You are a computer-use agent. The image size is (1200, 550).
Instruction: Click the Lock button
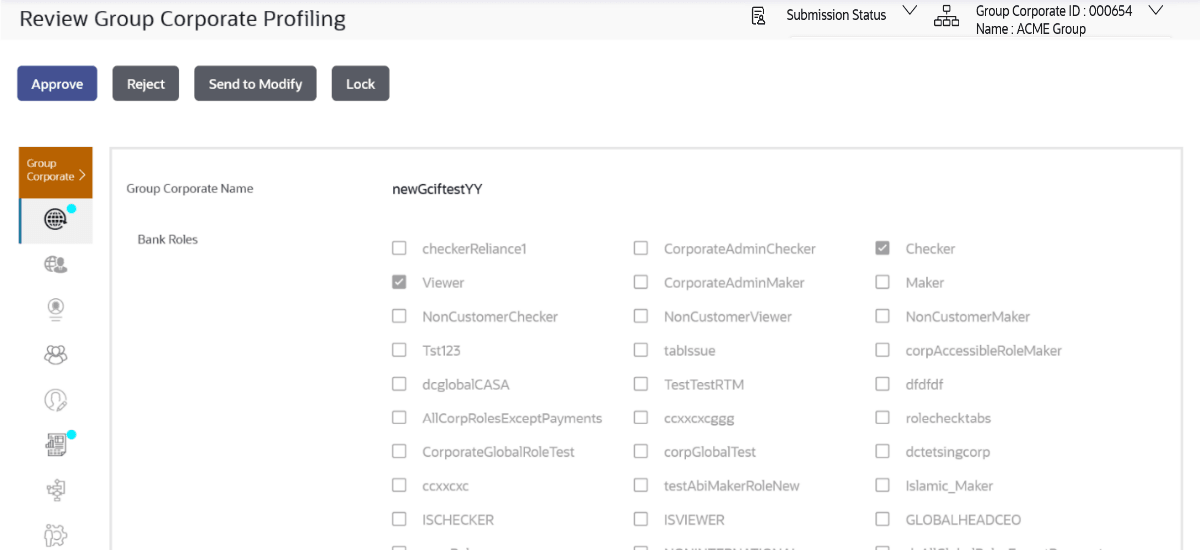360,84
